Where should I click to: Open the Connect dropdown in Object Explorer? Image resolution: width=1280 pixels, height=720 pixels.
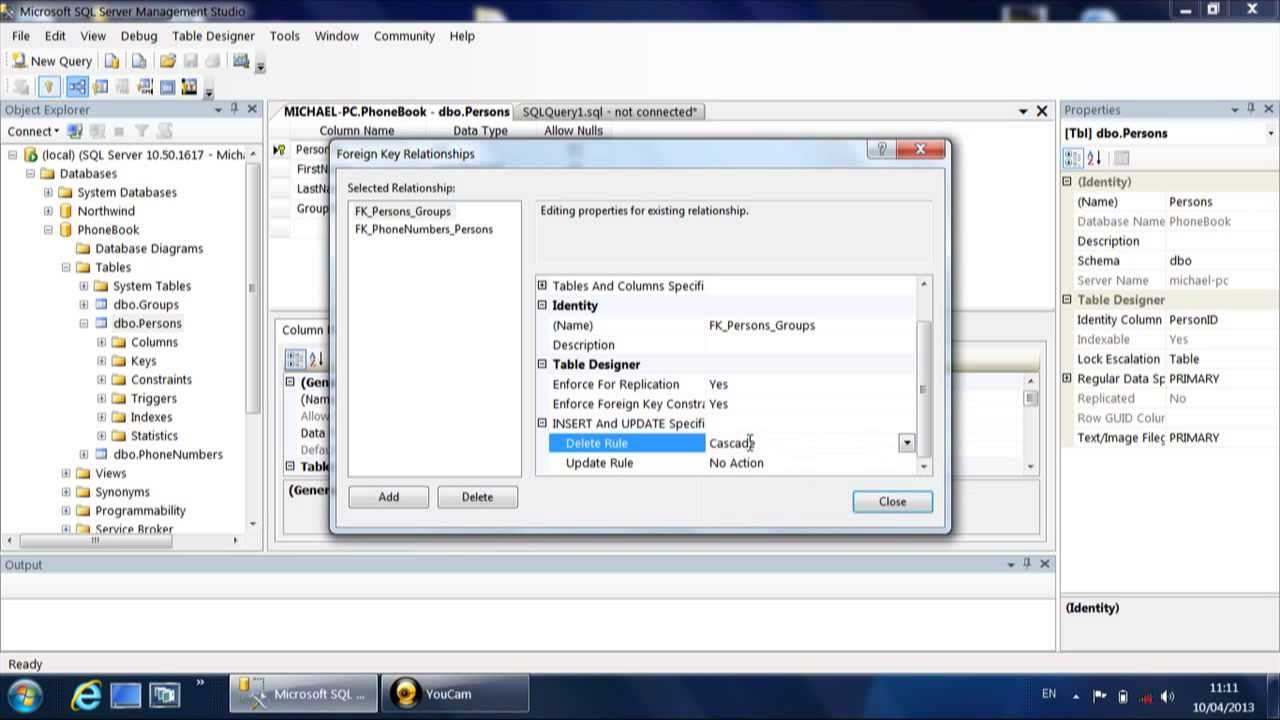(33, 131)
